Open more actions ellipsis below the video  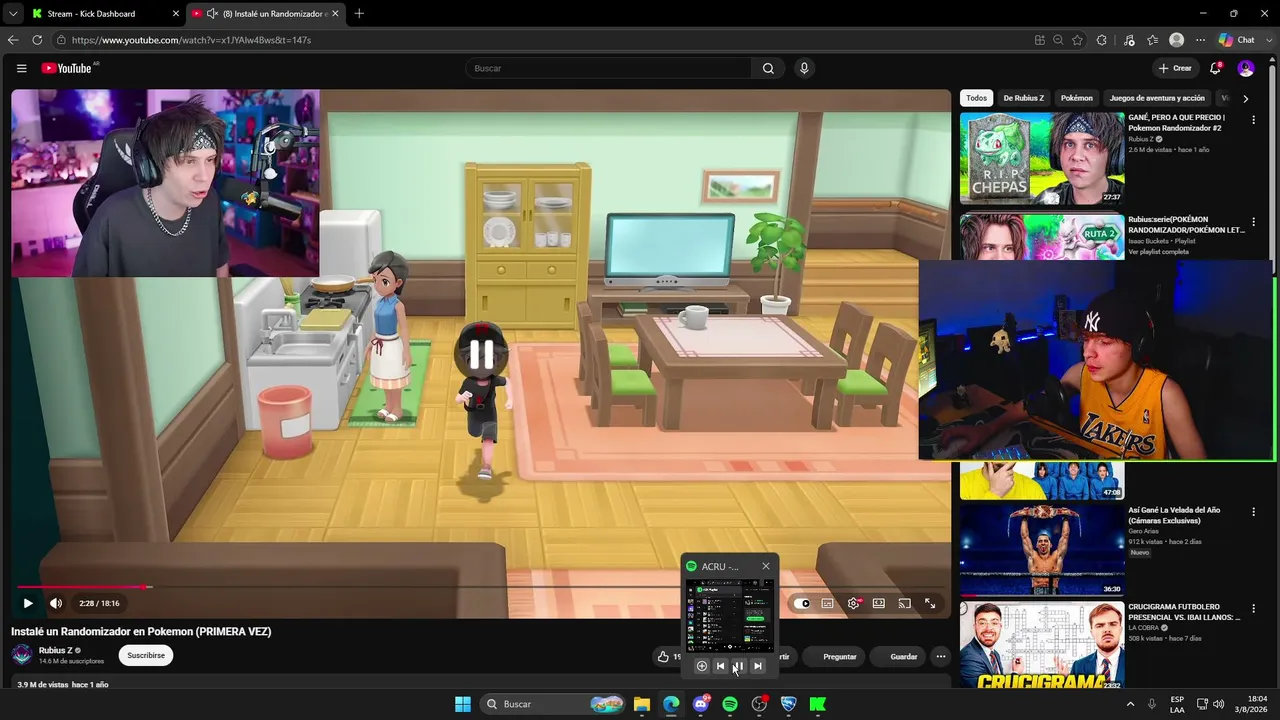click(x=941, y=656)
